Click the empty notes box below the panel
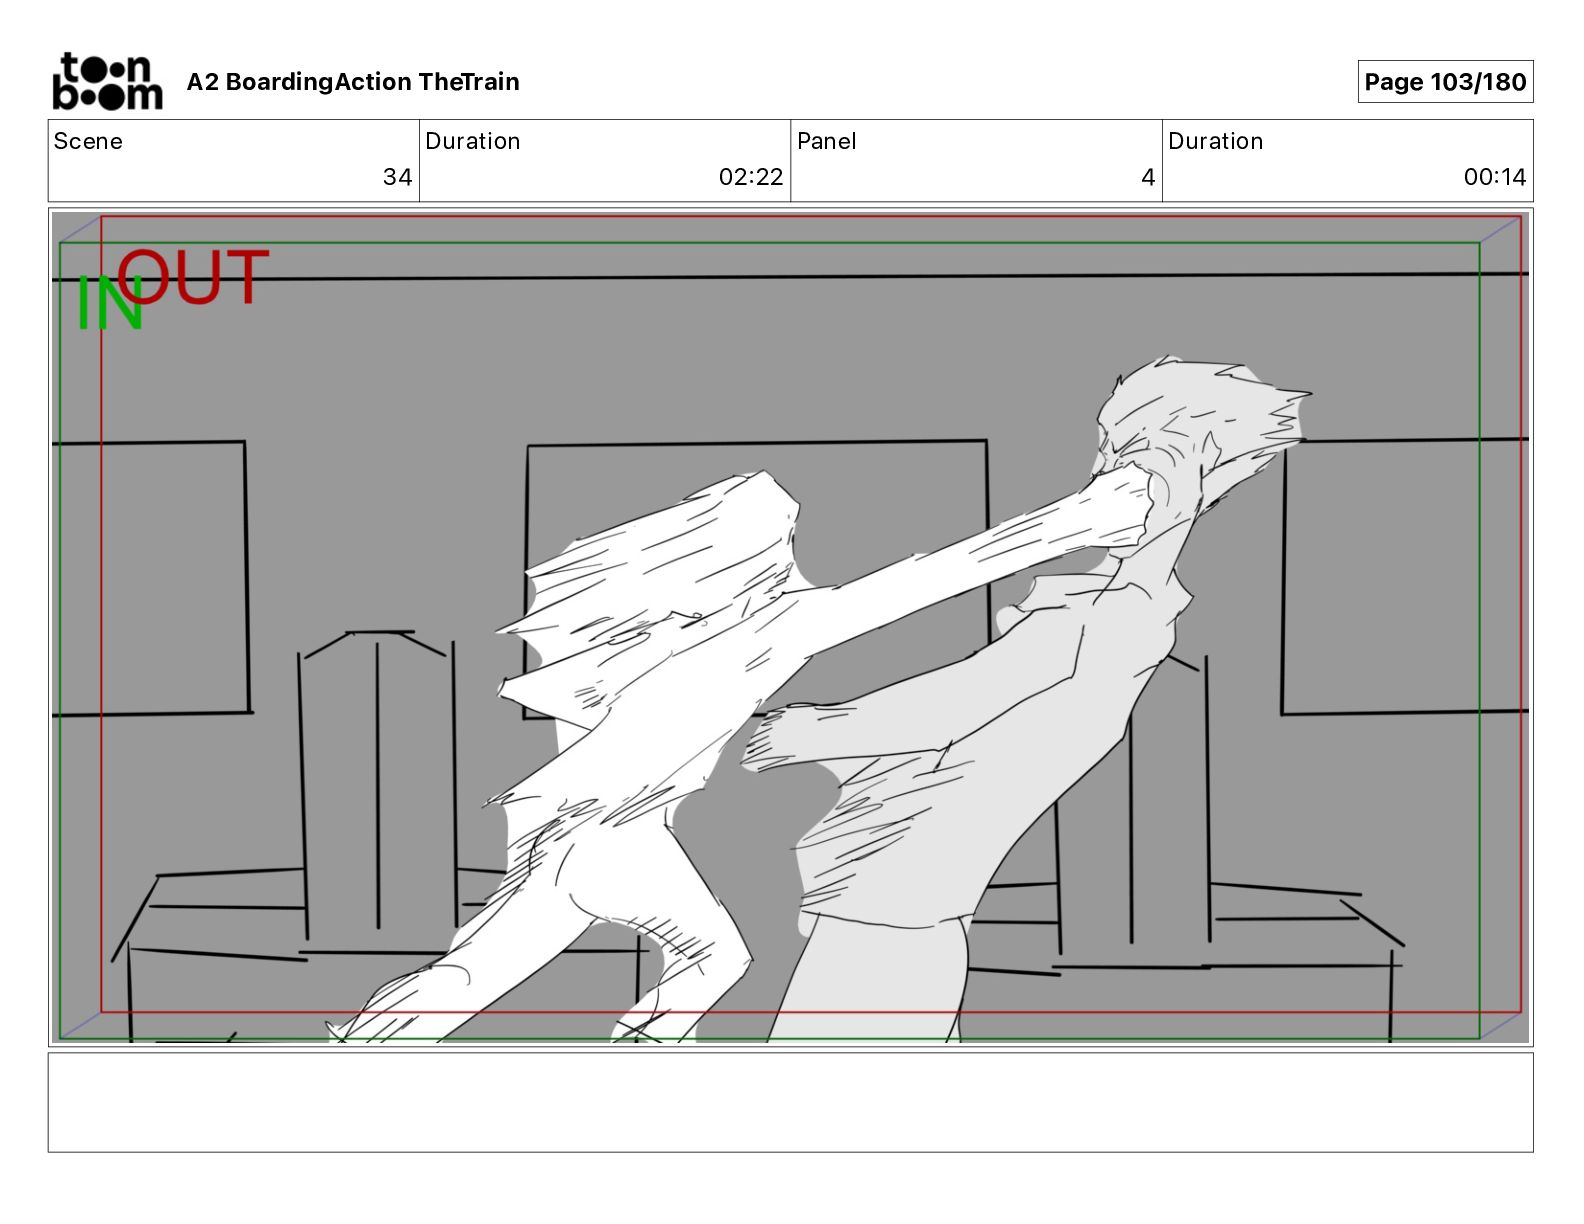 point(790,1102)
